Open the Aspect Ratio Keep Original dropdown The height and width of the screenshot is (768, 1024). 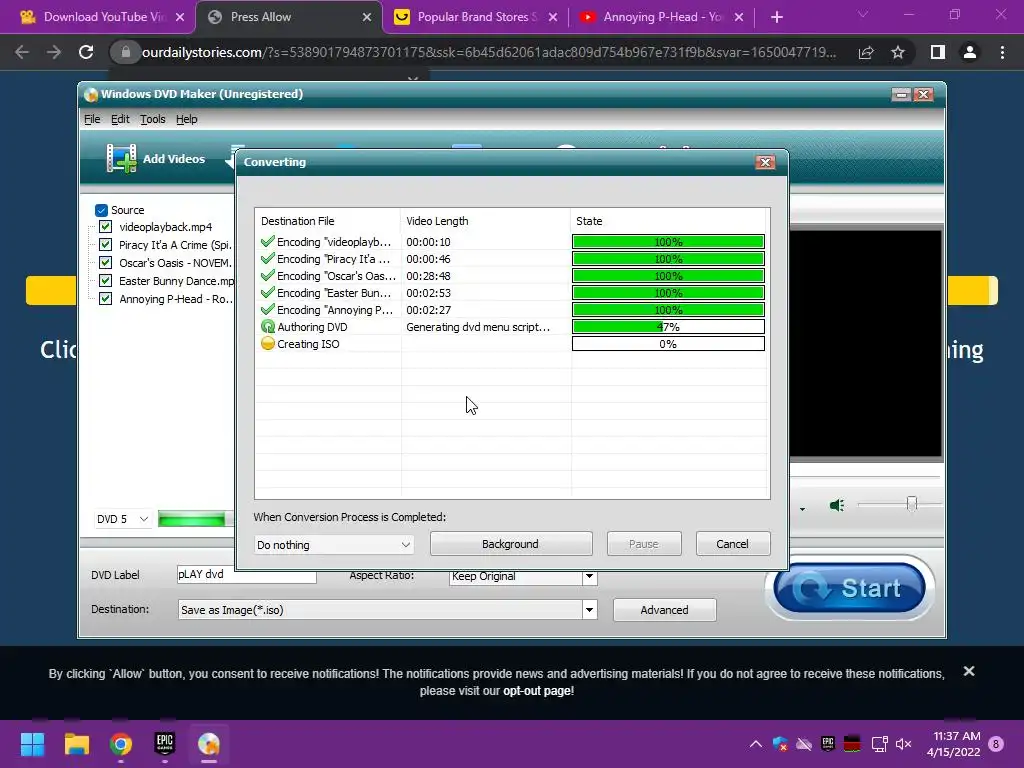click(523, 577)
